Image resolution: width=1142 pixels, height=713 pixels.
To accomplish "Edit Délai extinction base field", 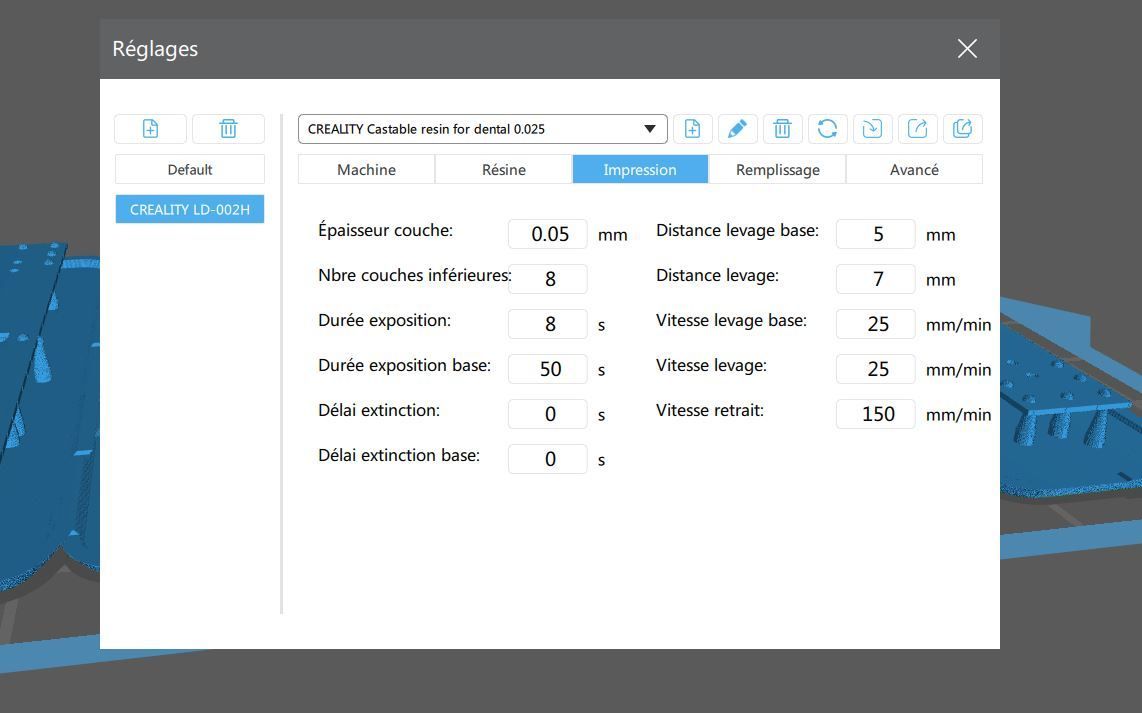I will 548,459.
